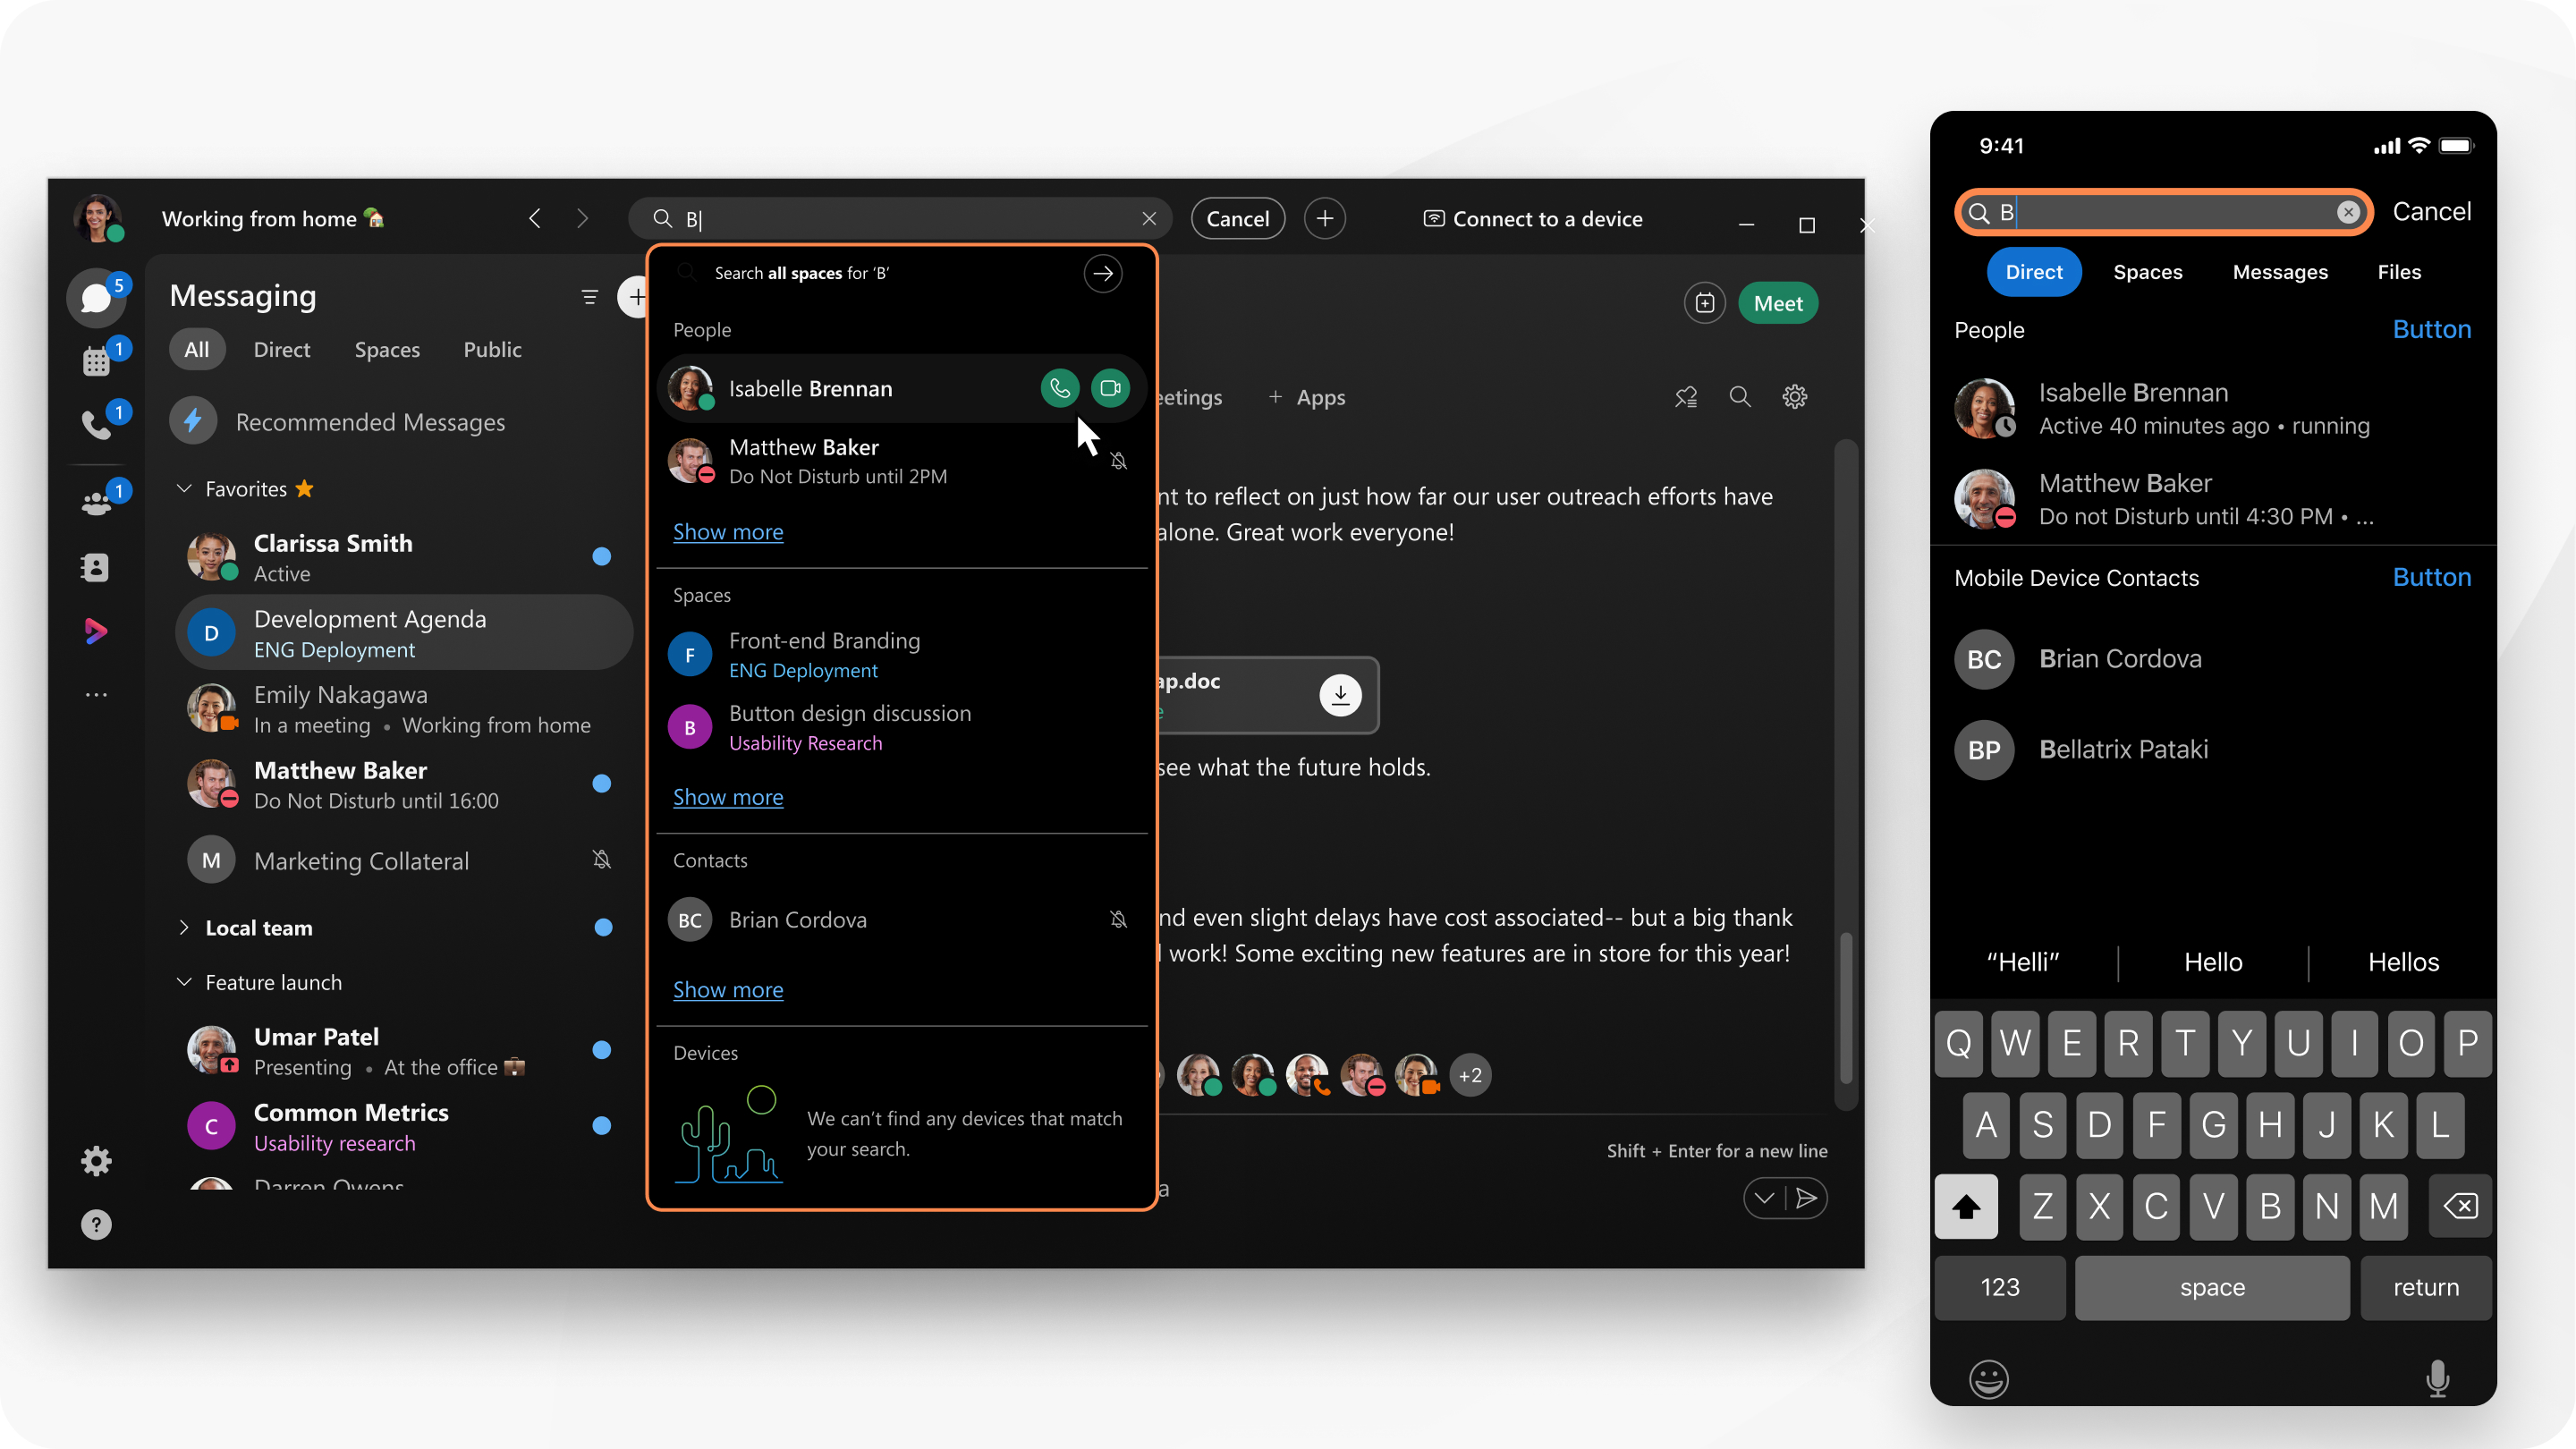The height and width of the screenshot is (1449, 2576).
Task: Click the Meet button in the channel header
Action: (1778, 301)
